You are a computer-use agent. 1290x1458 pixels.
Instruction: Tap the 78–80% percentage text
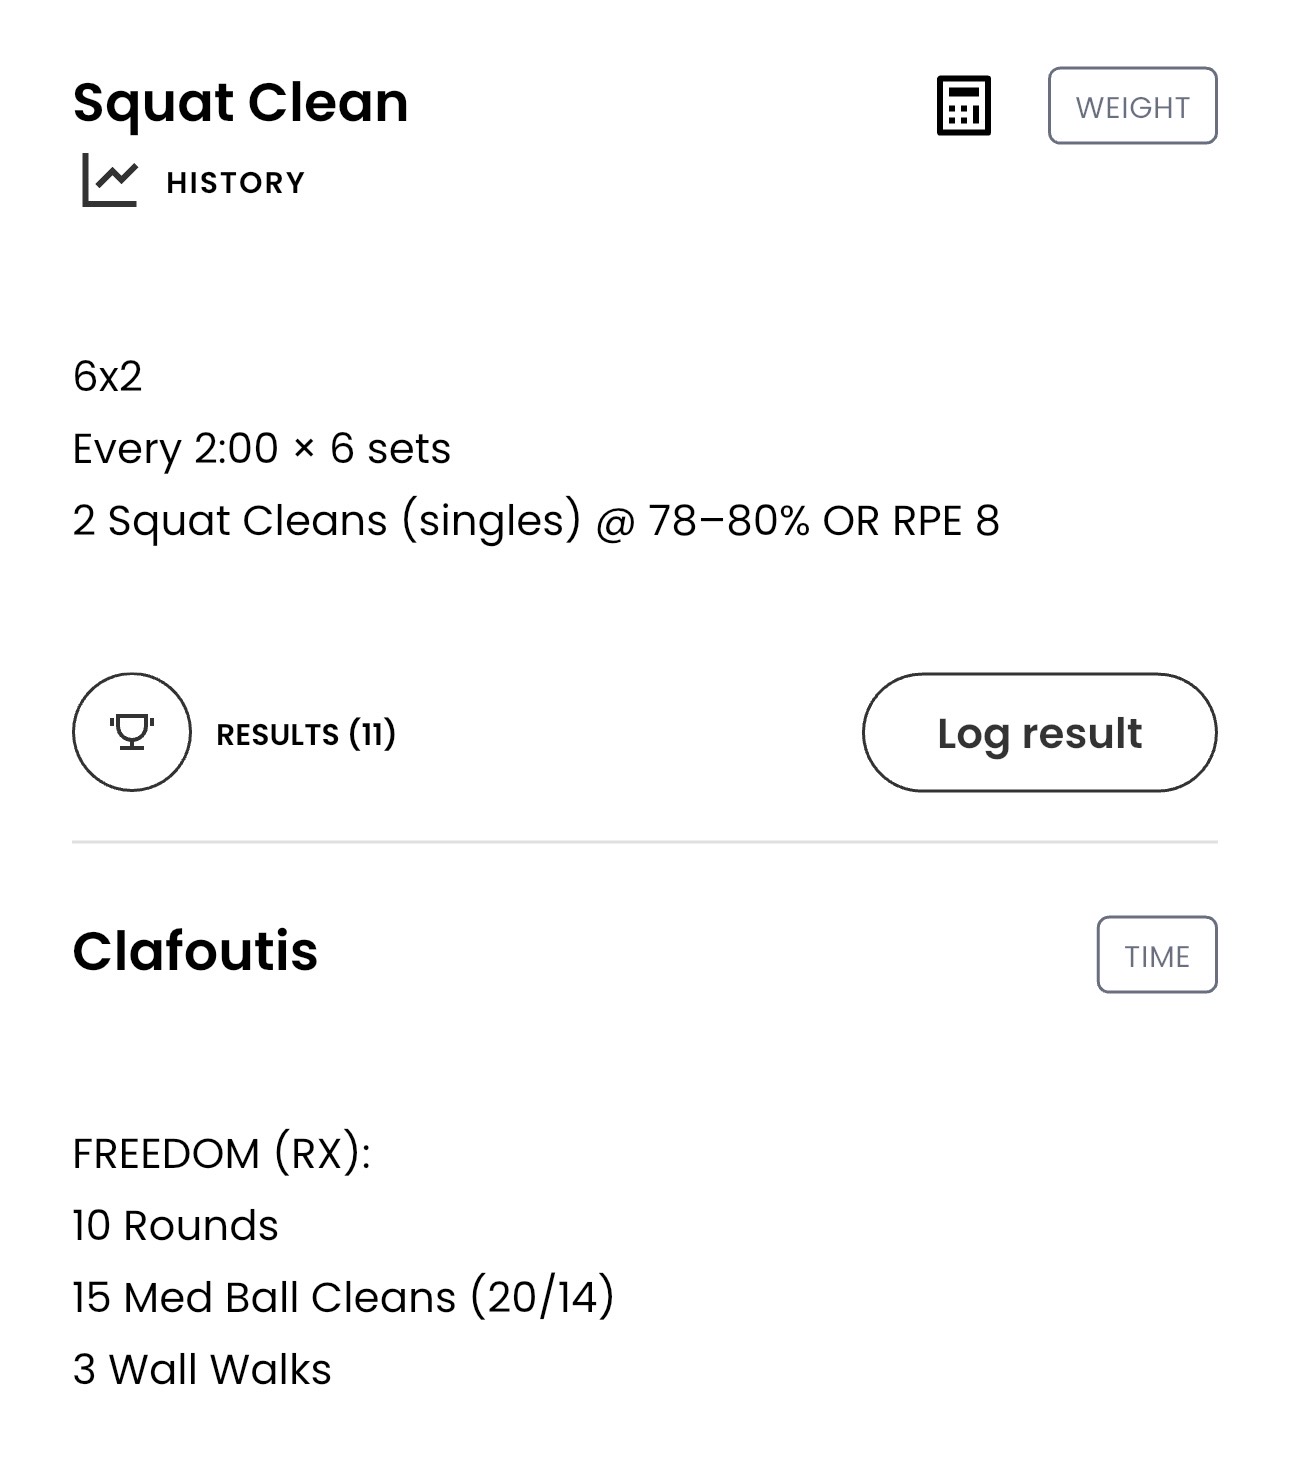pyautogui.click(x=729, y=521)
